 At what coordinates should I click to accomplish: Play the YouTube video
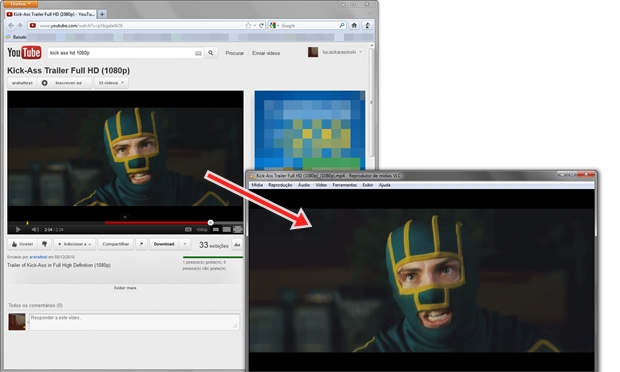pyautogui.click(x=18, y=229)
